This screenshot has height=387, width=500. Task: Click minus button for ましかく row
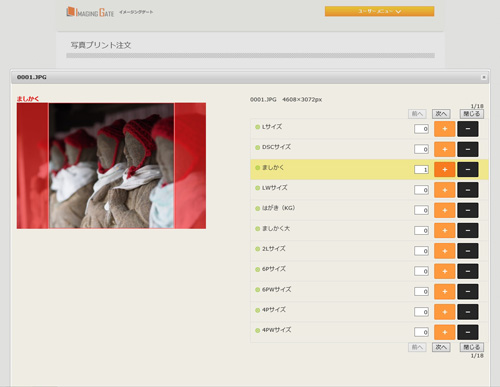click(468, 170)
